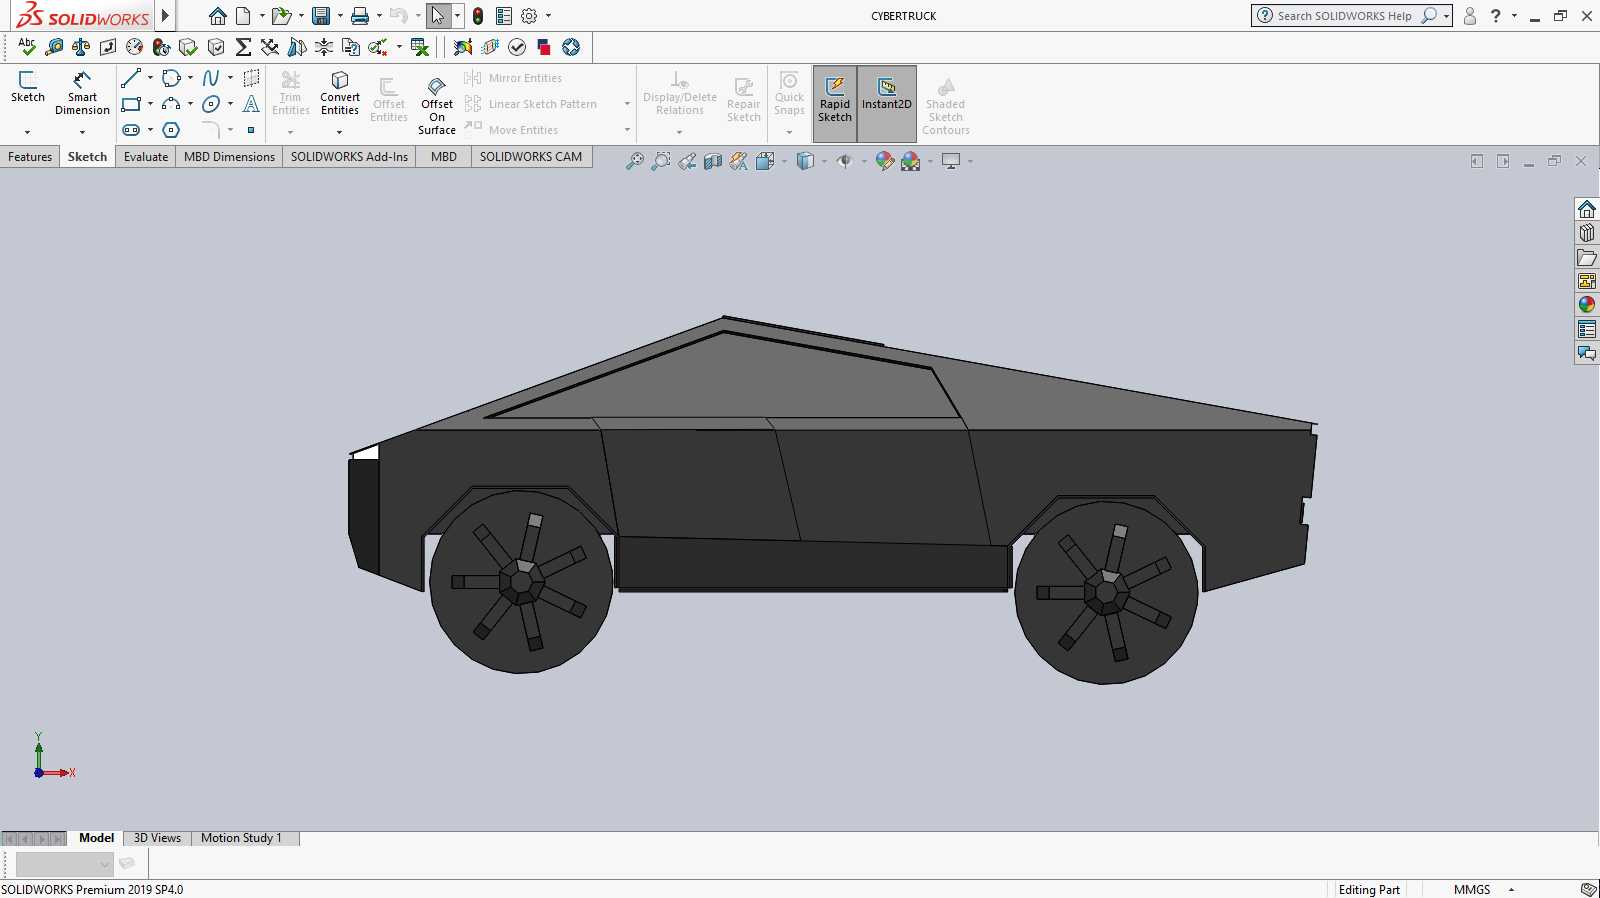Screen dimensions: 1600x898
Task: Switch to the Features tab
Action: [x=30, y=157]
